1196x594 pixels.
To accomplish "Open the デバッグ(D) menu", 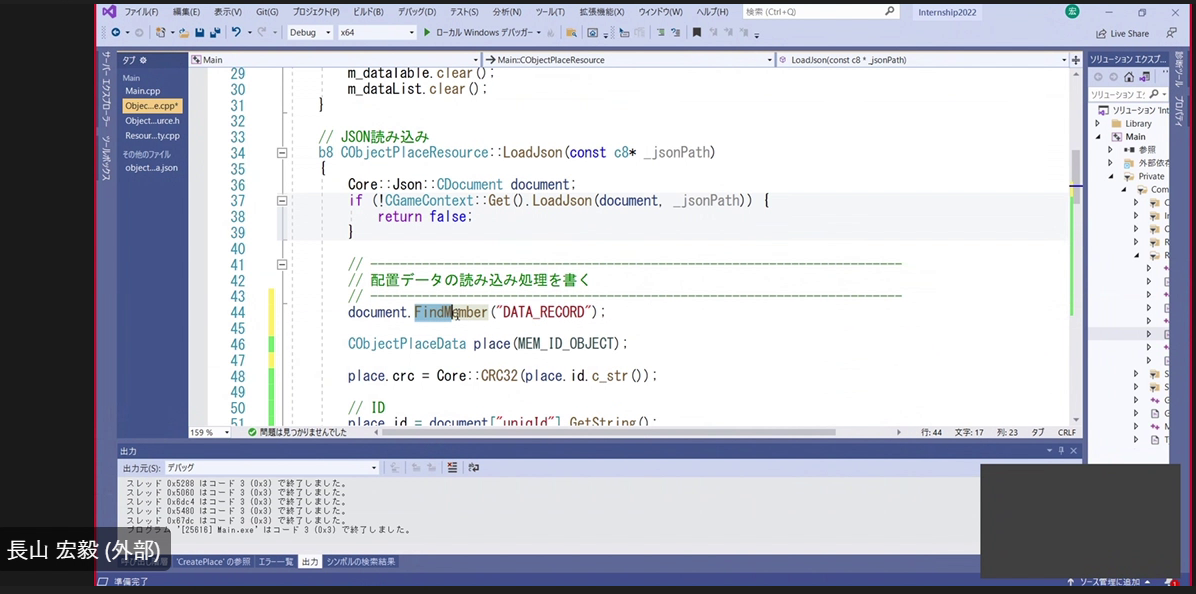I will tap(417, 12).
